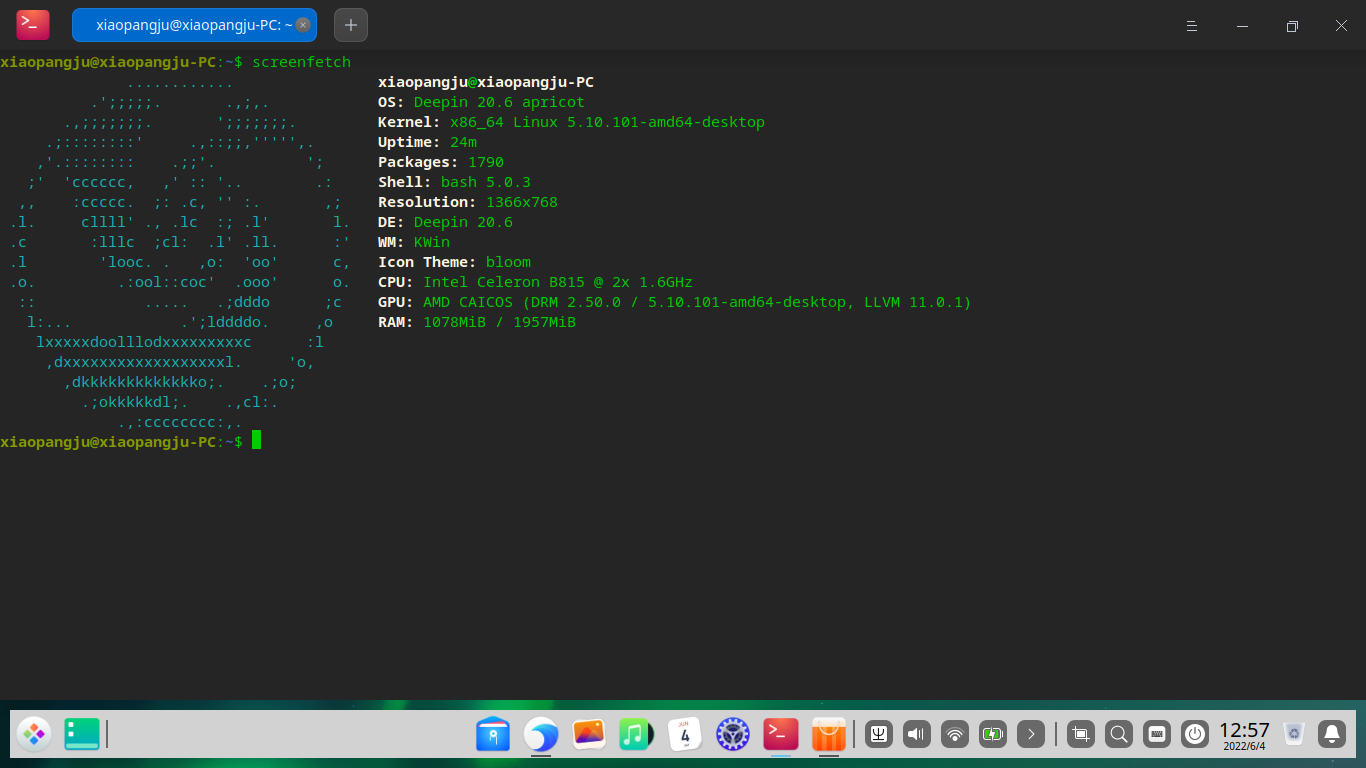Open the Calendar showing June 4
The width and height of the screenshot is (1366, 768).
coord(684,734)
